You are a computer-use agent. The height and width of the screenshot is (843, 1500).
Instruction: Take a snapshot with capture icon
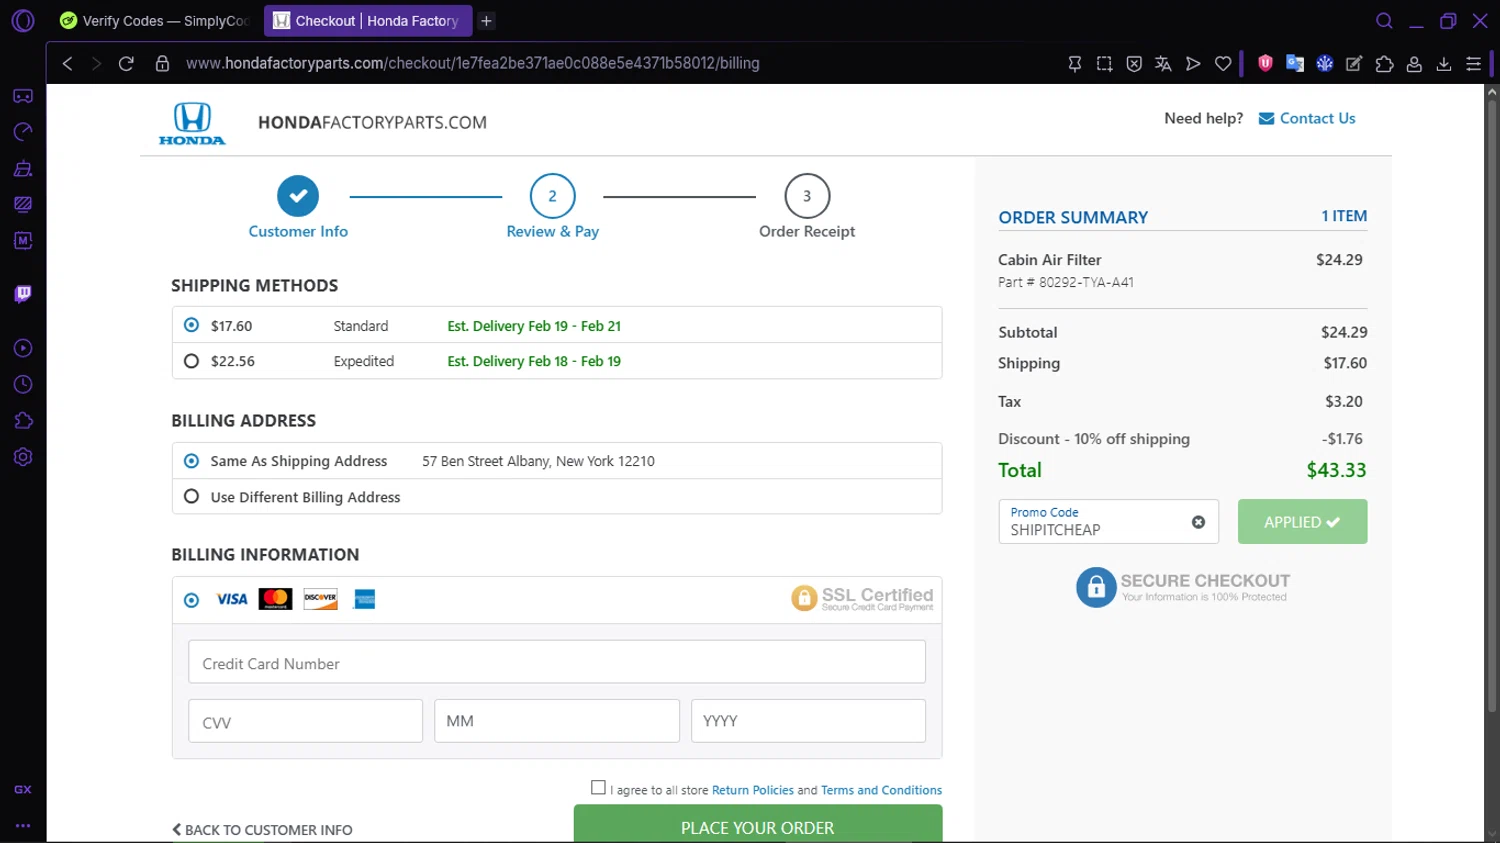[x=1104, y=63]
